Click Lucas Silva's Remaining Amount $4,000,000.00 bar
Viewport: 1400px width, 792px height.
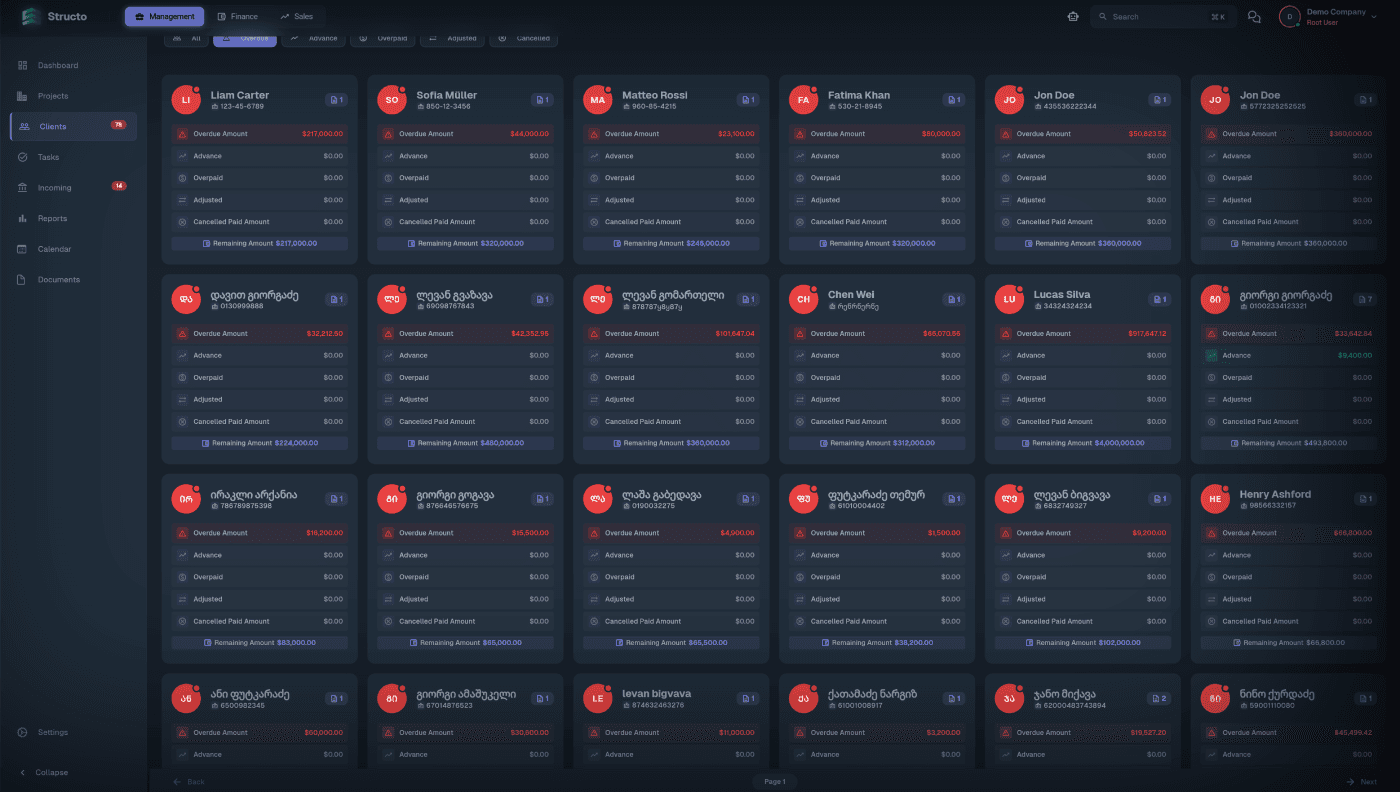click(x=1083, y=443)
